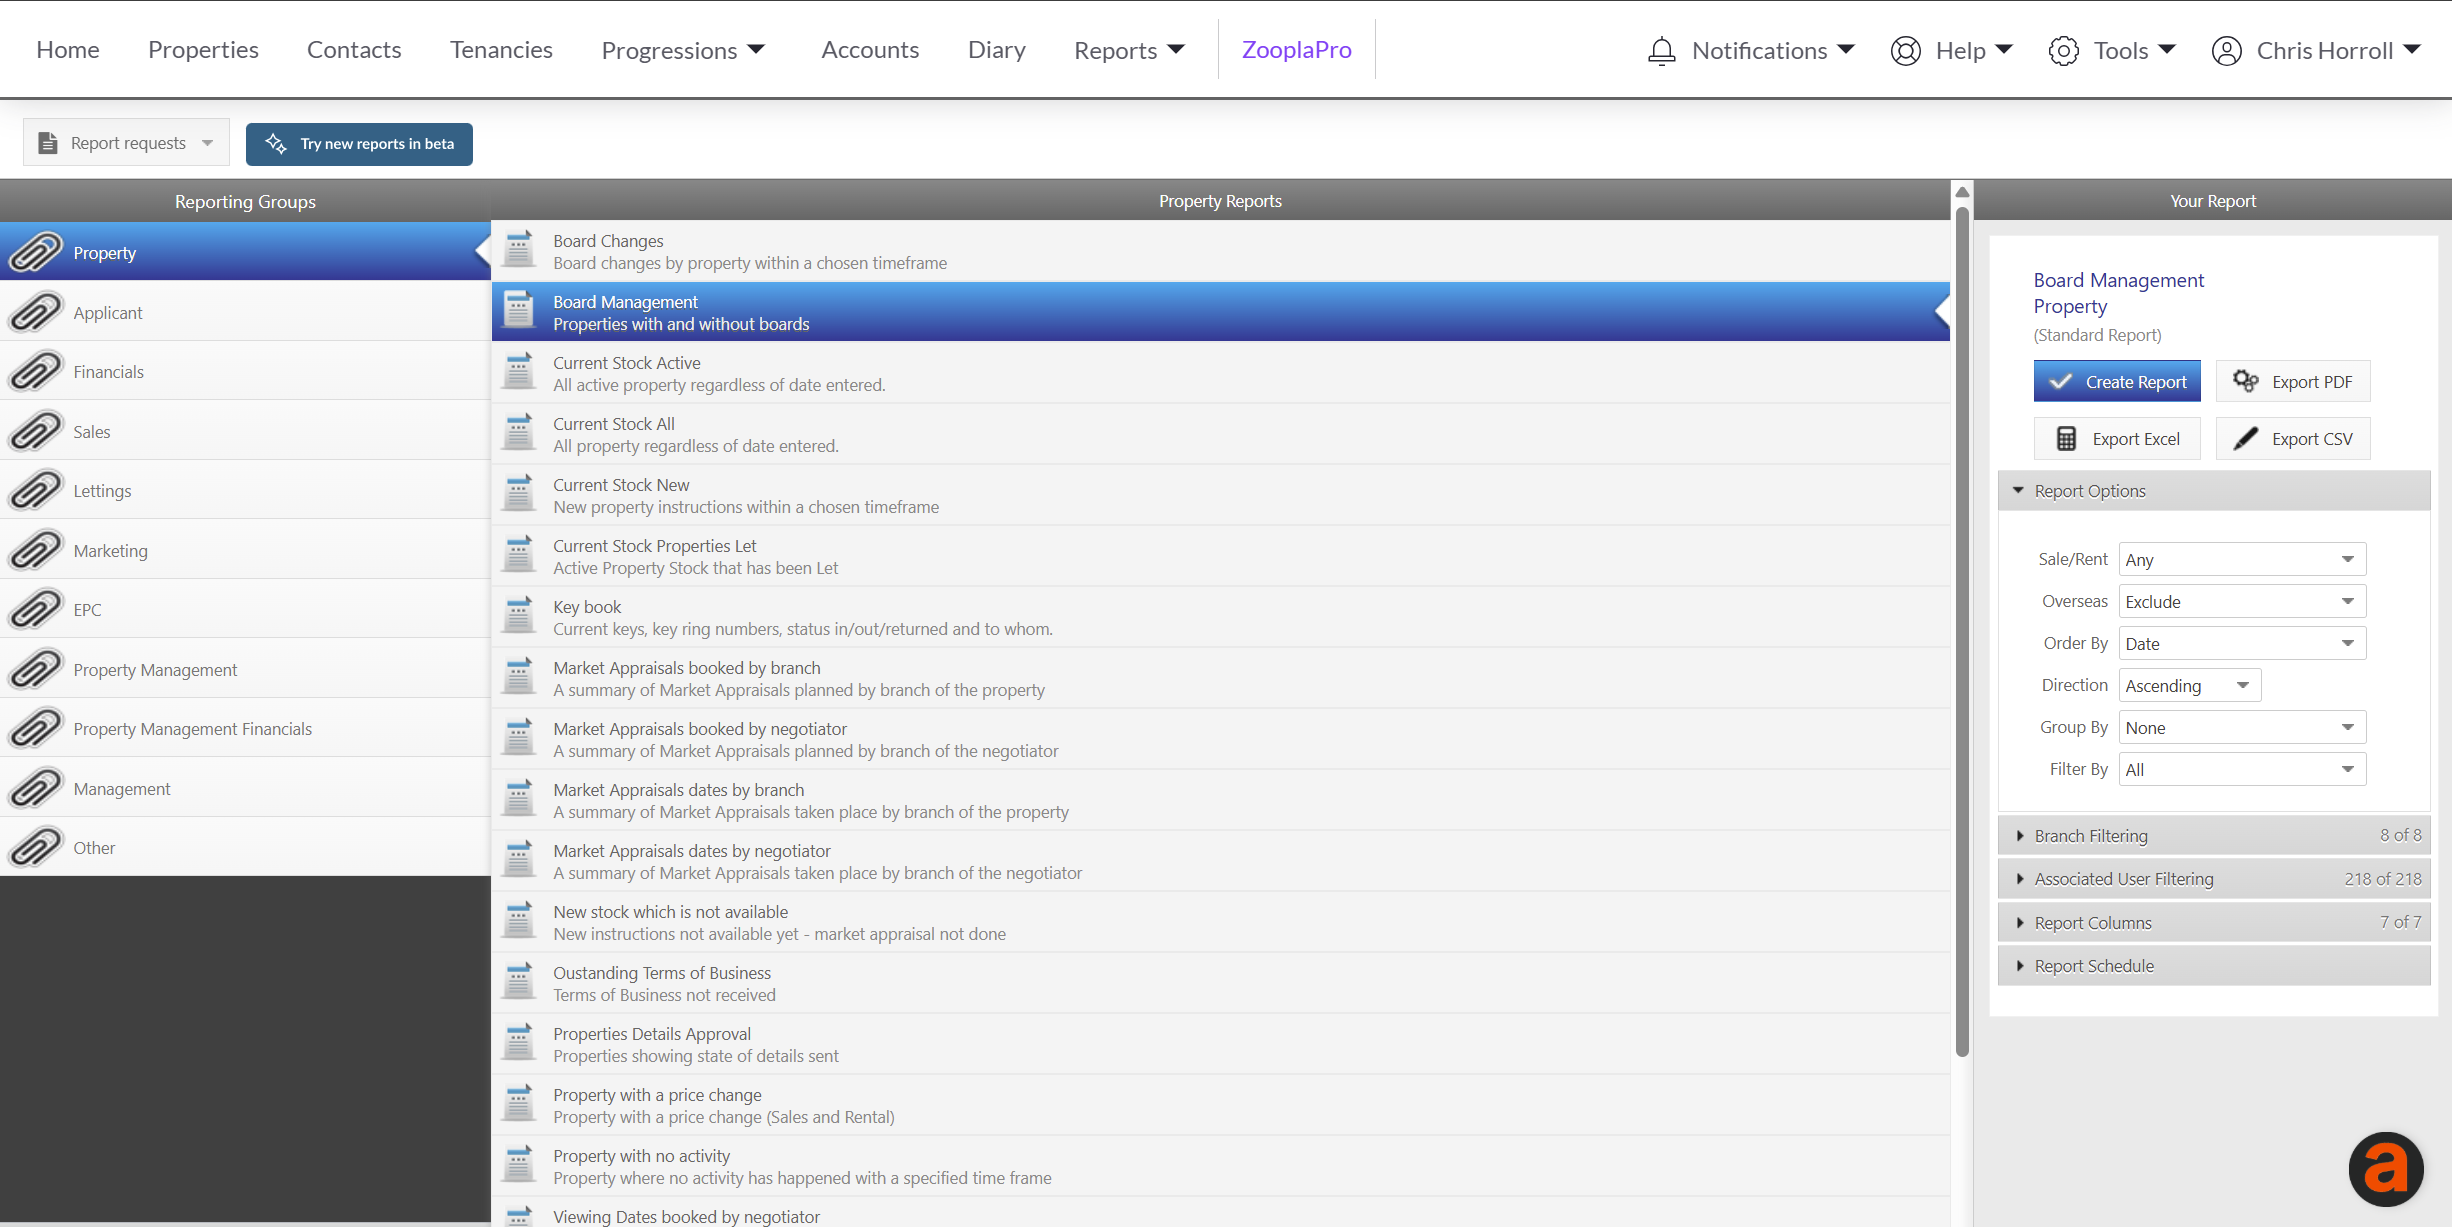2452x1227 pixels.
Task: Select Property with a price change report
Action: point(1220,1106)
